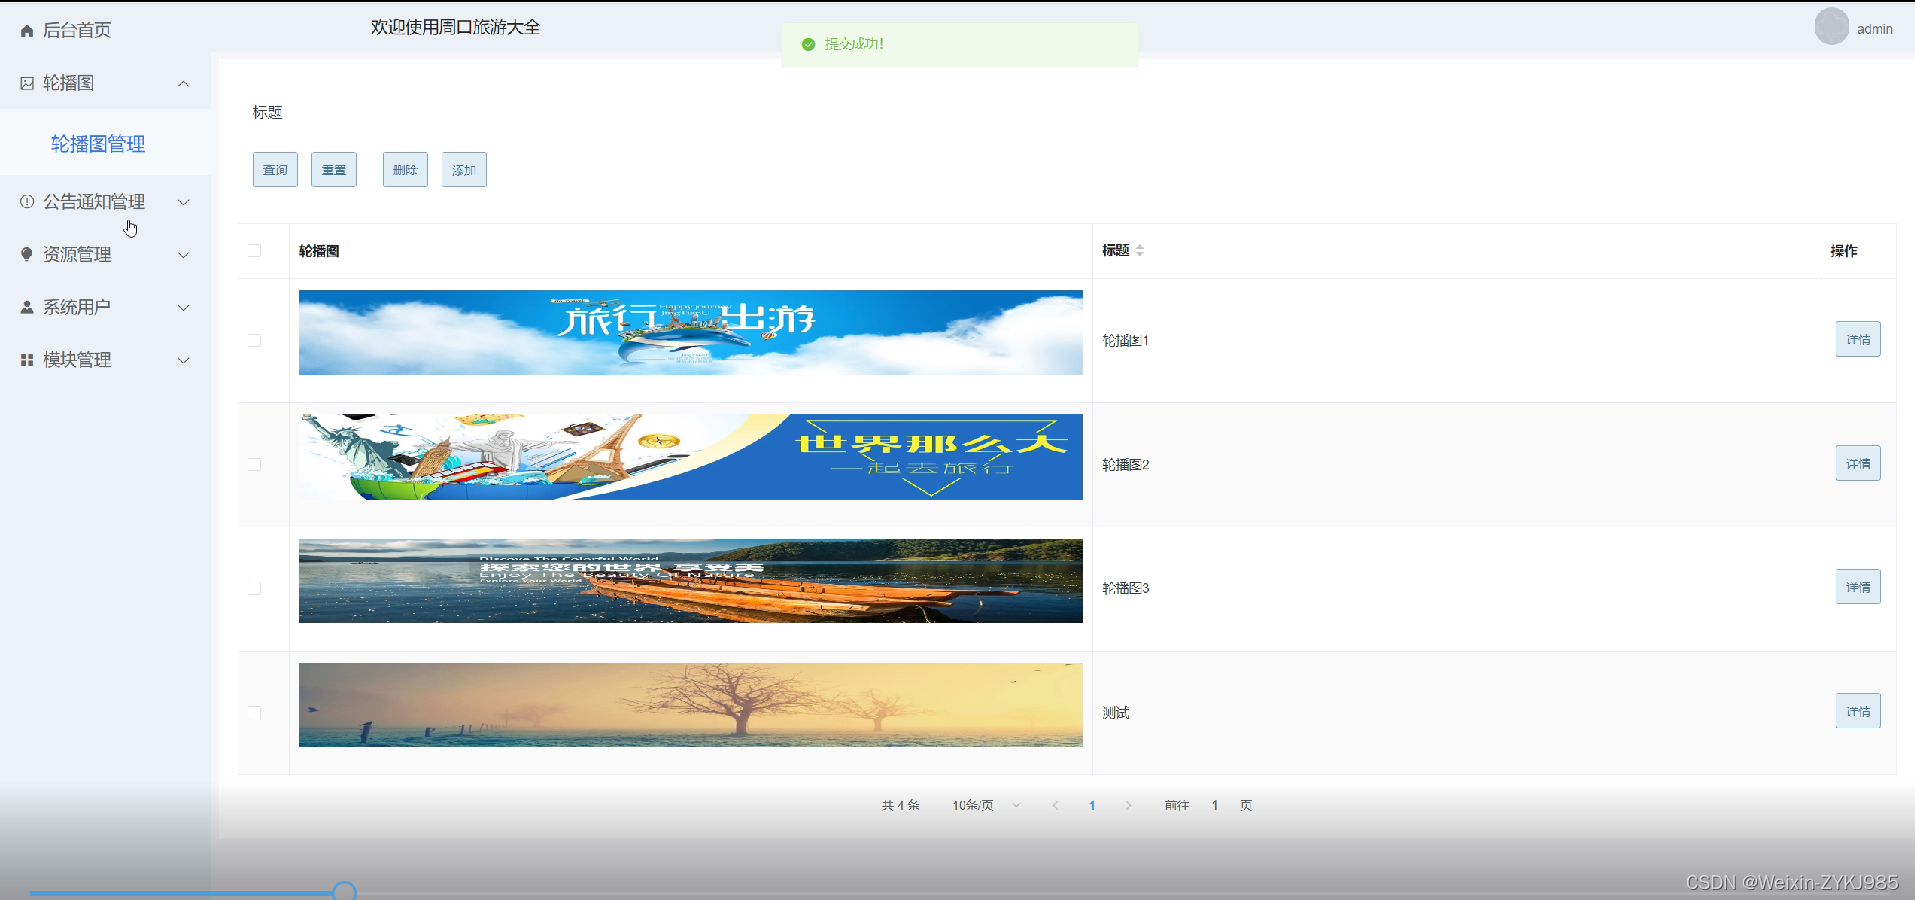
Task: Click the 添加 add button
Action: 464,170
